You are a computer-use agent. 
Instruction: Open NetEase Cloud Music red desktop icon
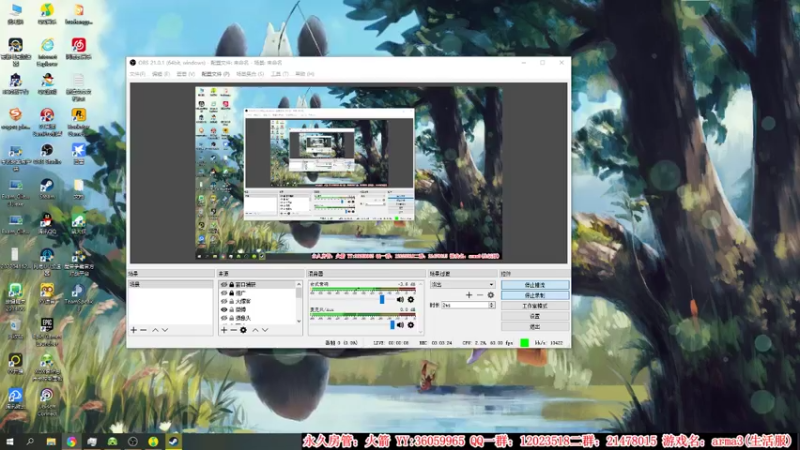pyautogui.click(x=78, y=49)
